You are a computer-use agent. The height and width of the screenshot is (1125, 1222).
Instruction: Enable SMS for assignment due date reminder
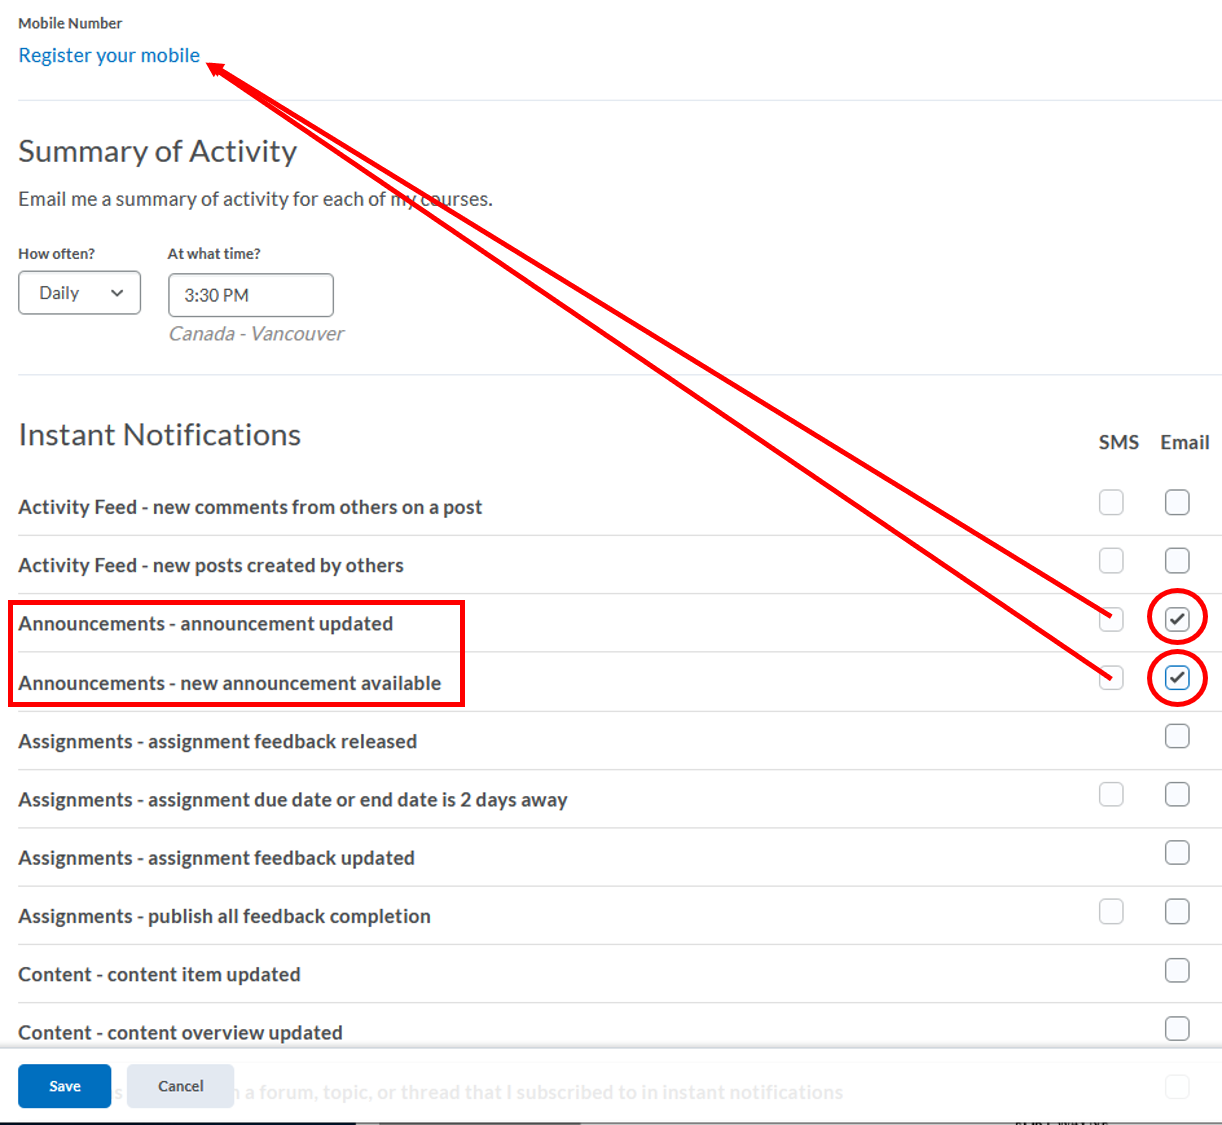pyautogui.click(x=1111, y=794)
